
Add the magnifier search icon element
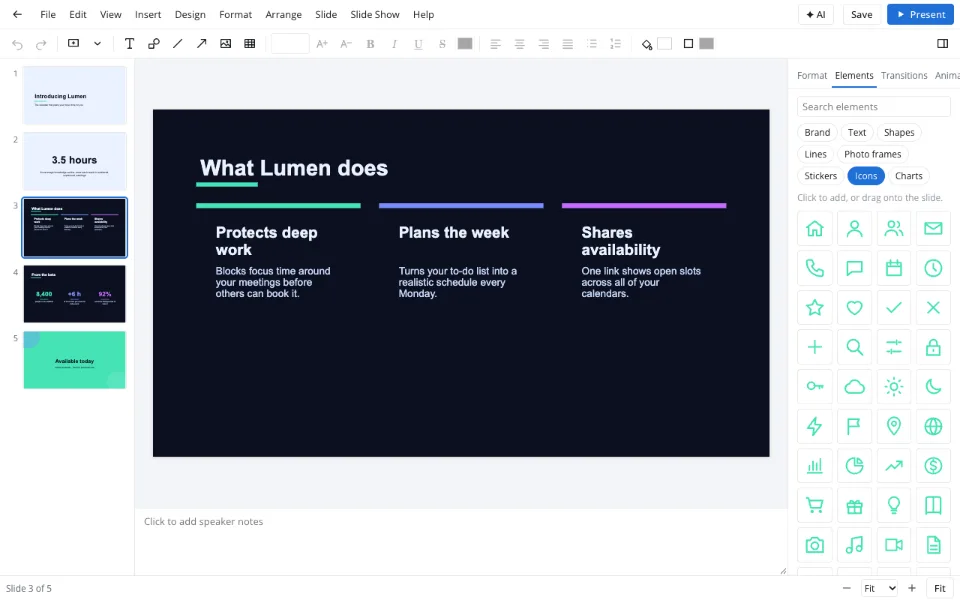854,347
